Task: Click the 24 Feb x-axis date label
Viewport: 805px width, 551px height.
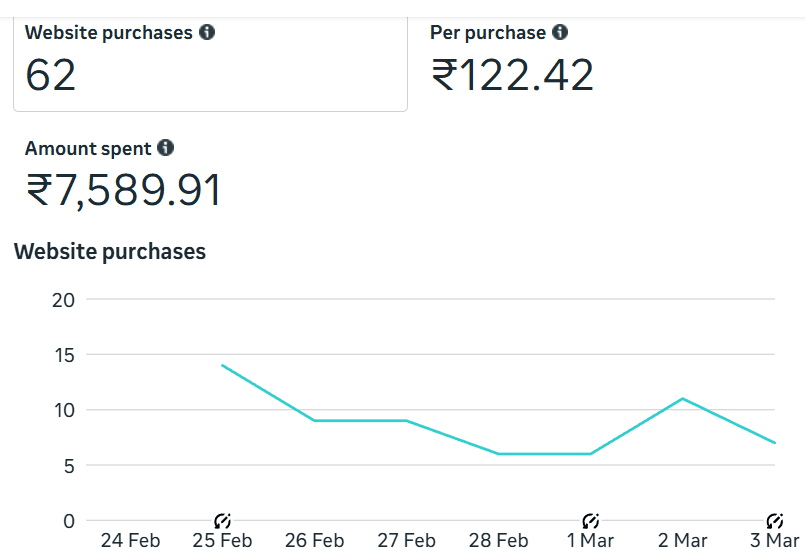Action: 130,540
